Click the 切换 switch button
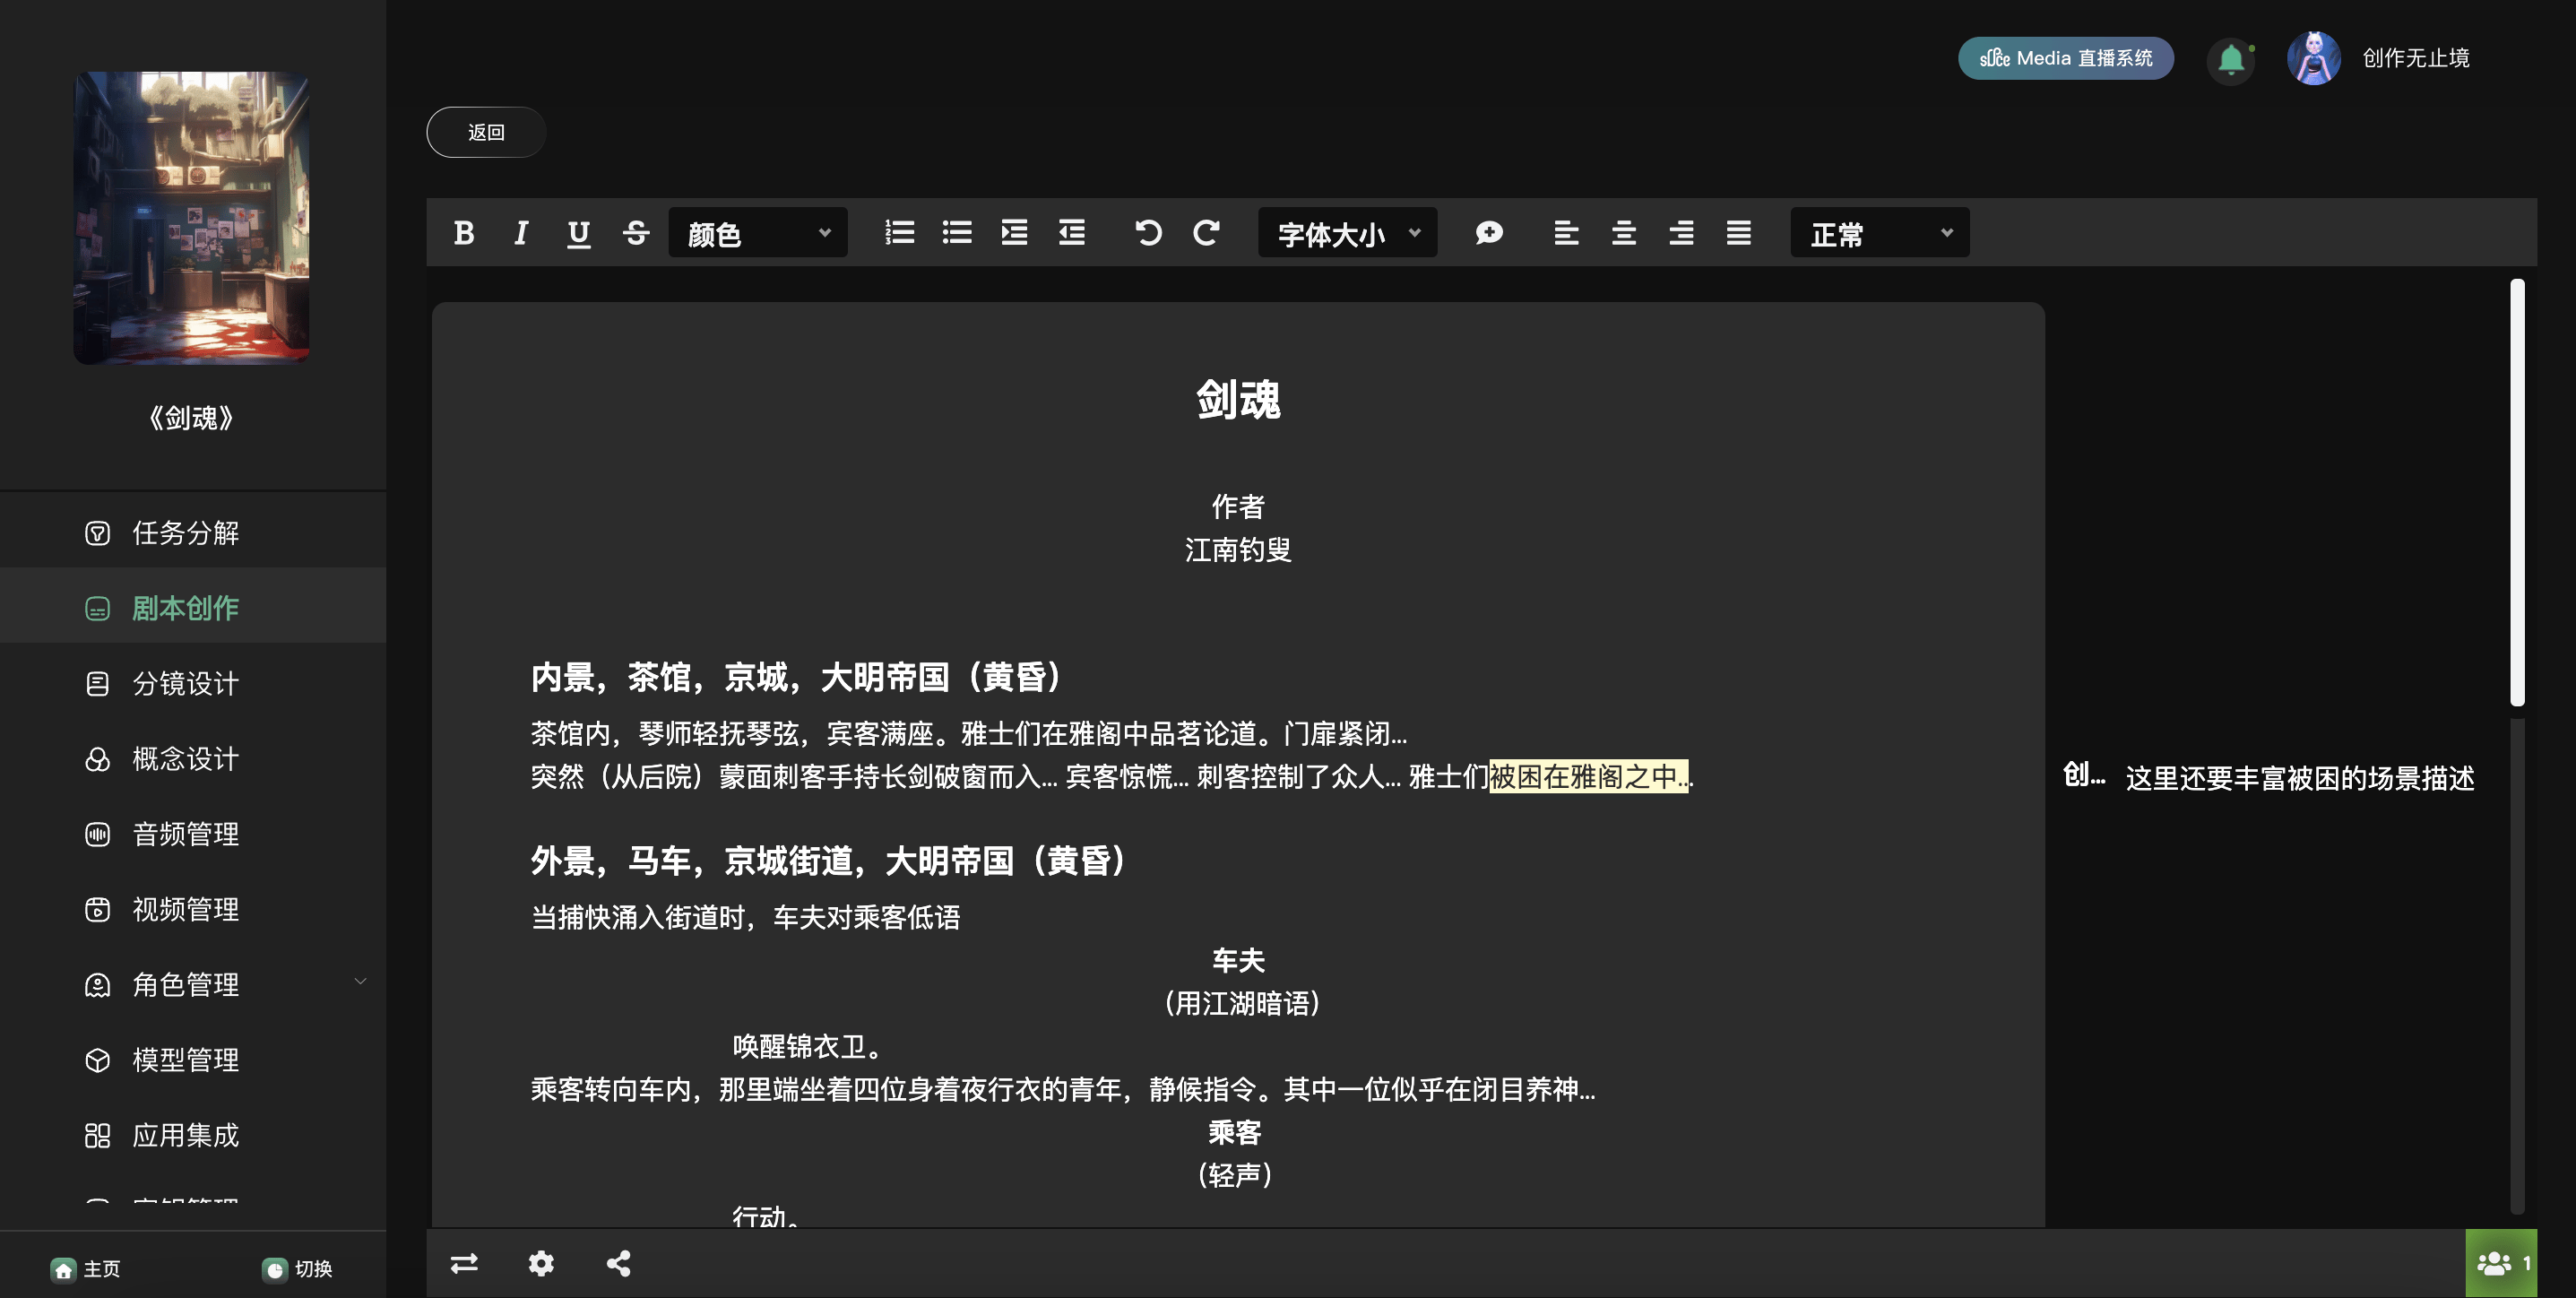This screenshot has width=2576, height=1298. click(298, 1269)
